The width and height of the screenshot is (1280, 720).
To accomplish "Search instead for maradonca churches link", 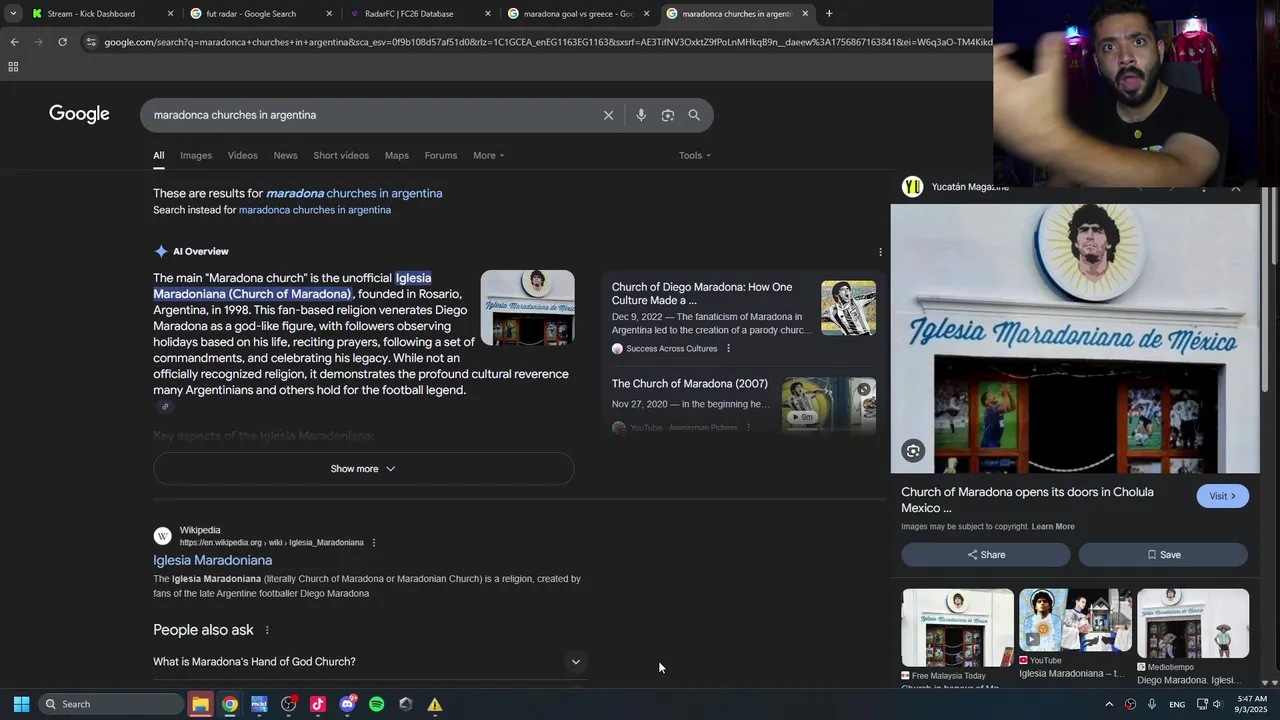I will click(315, 210).
